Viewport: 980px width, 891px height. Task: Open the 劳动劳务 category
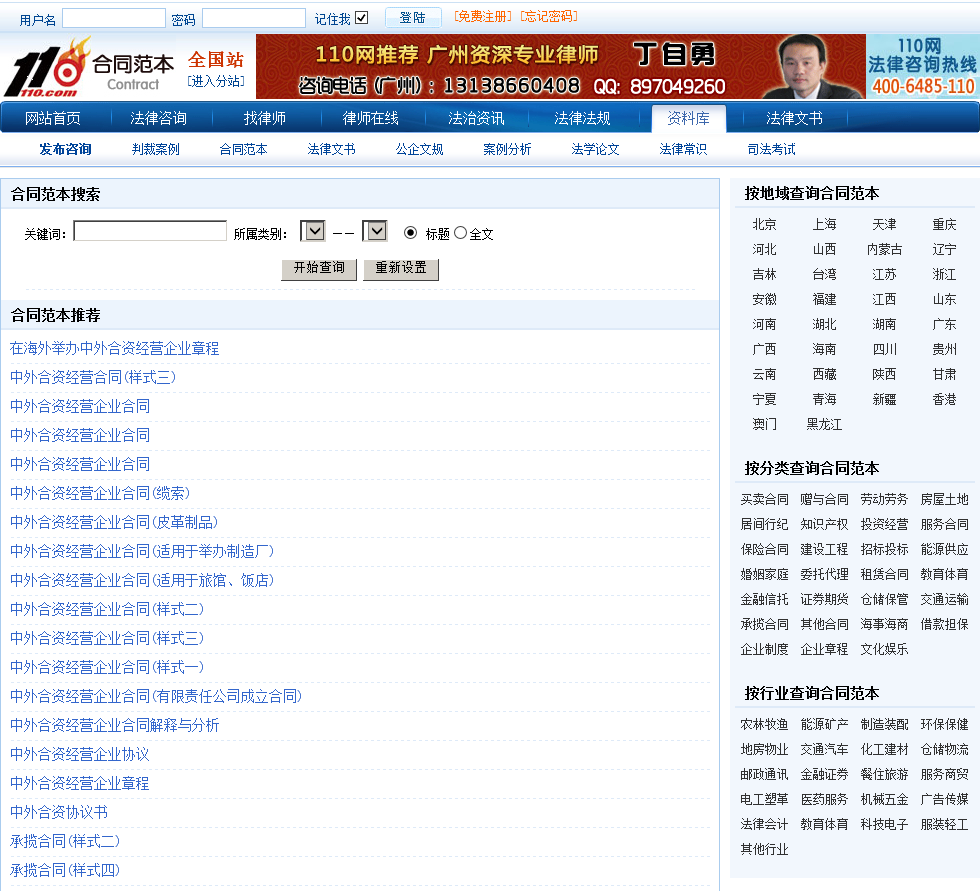[884, 499]
